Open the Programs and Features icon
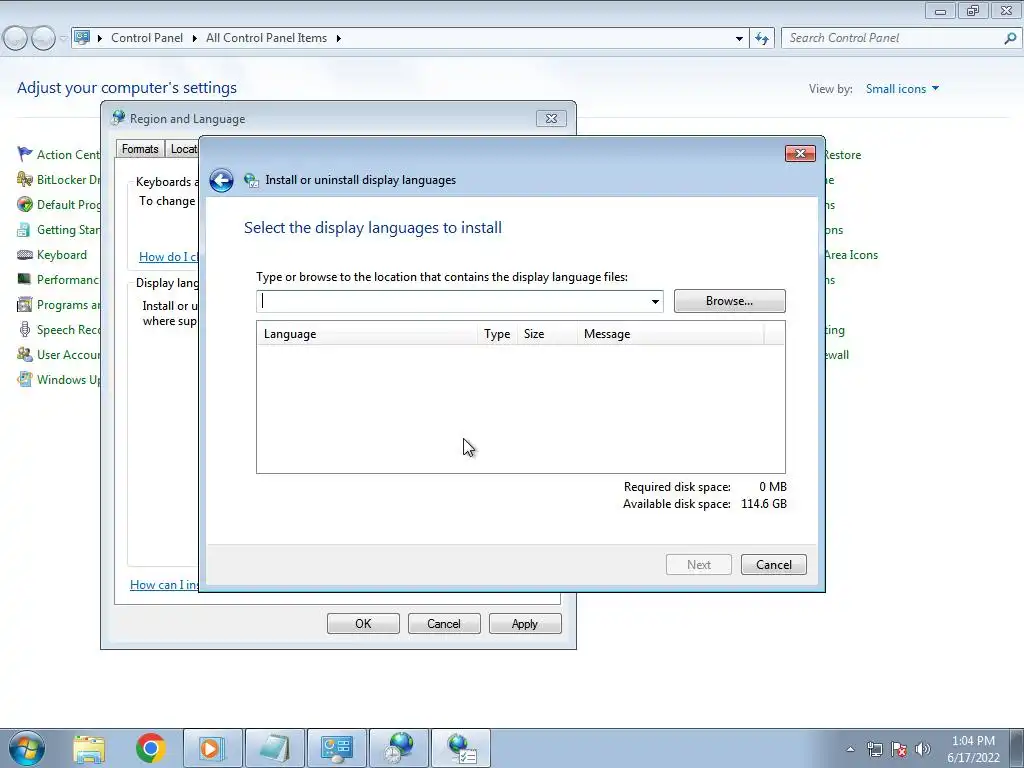1024x768 pixels. (25, 304)
